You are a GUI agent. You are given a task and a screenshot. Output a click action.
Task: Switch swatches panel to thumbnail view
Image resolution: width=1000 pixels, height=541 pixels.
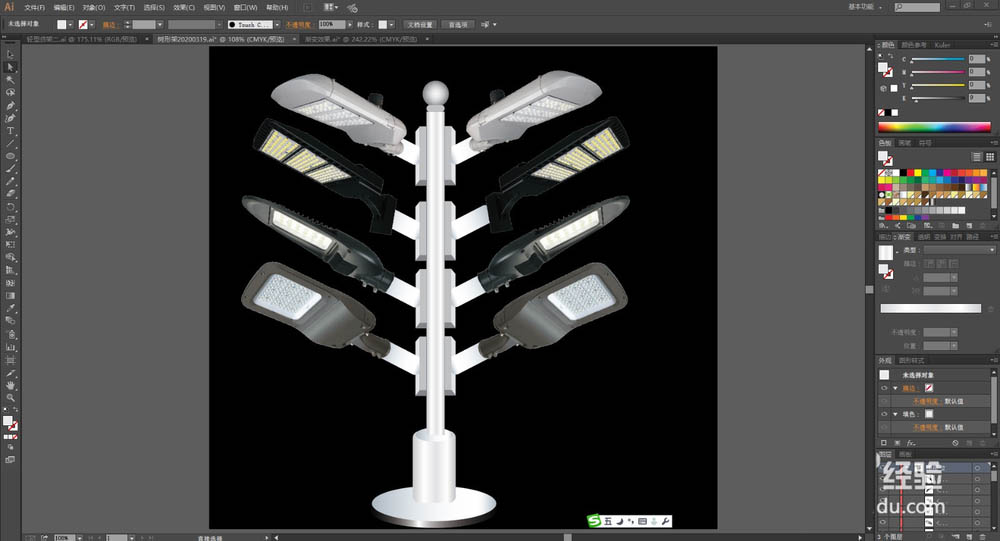tap(992, 157)
